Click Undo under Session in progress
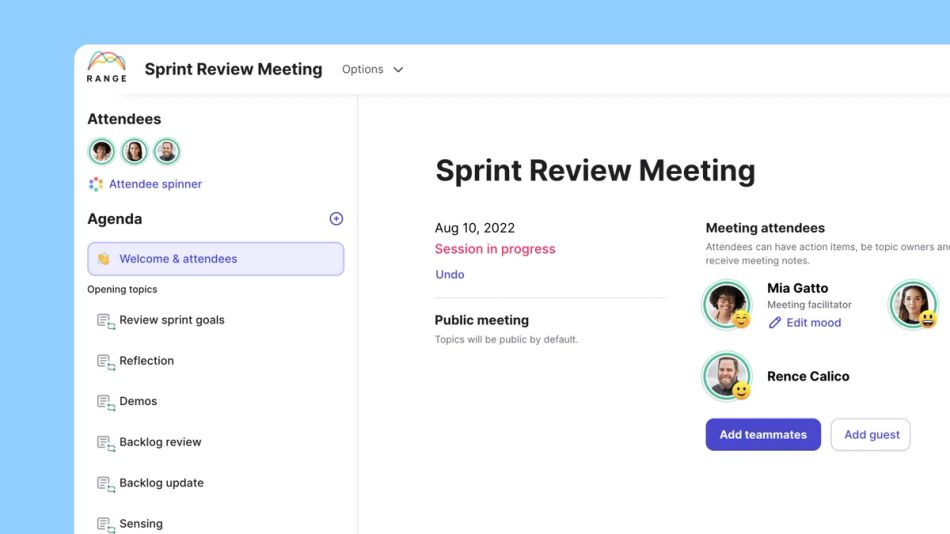The height and width of the screenshot is (534, 950). tap(450, 275)
